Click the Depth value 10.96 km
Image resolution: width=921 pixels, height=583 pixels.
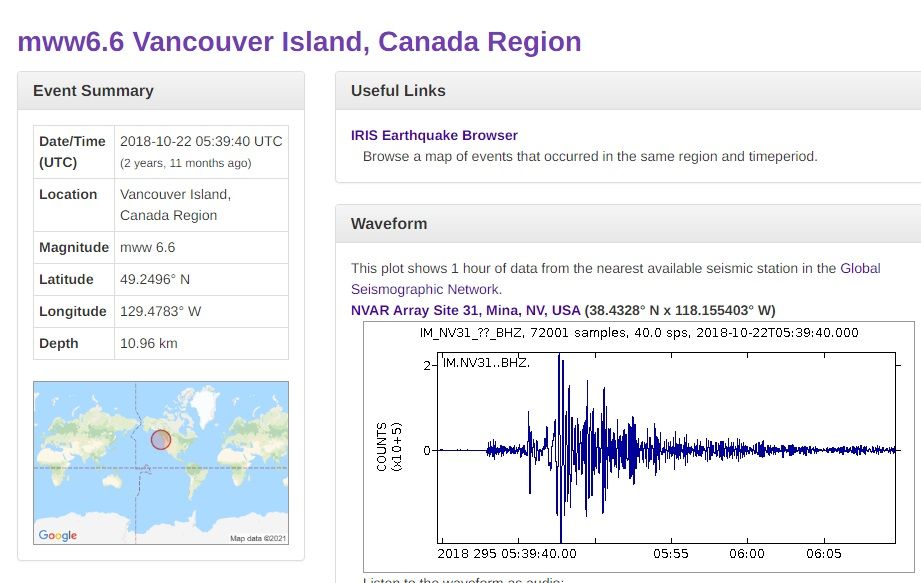(x=149, y=343)
